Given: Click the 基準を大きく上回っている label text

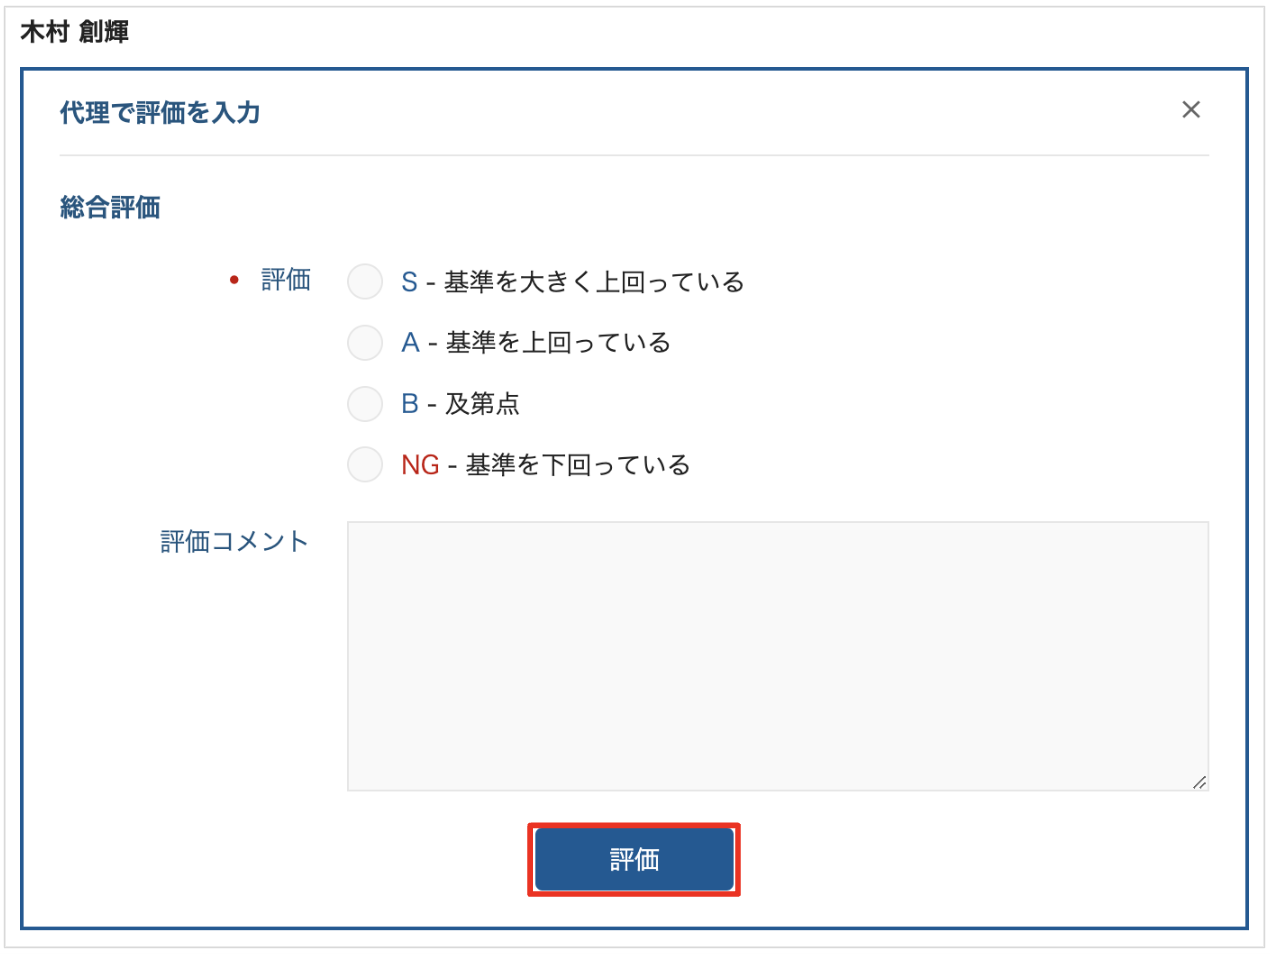Looking at the screenshot, I should point(594,283).
